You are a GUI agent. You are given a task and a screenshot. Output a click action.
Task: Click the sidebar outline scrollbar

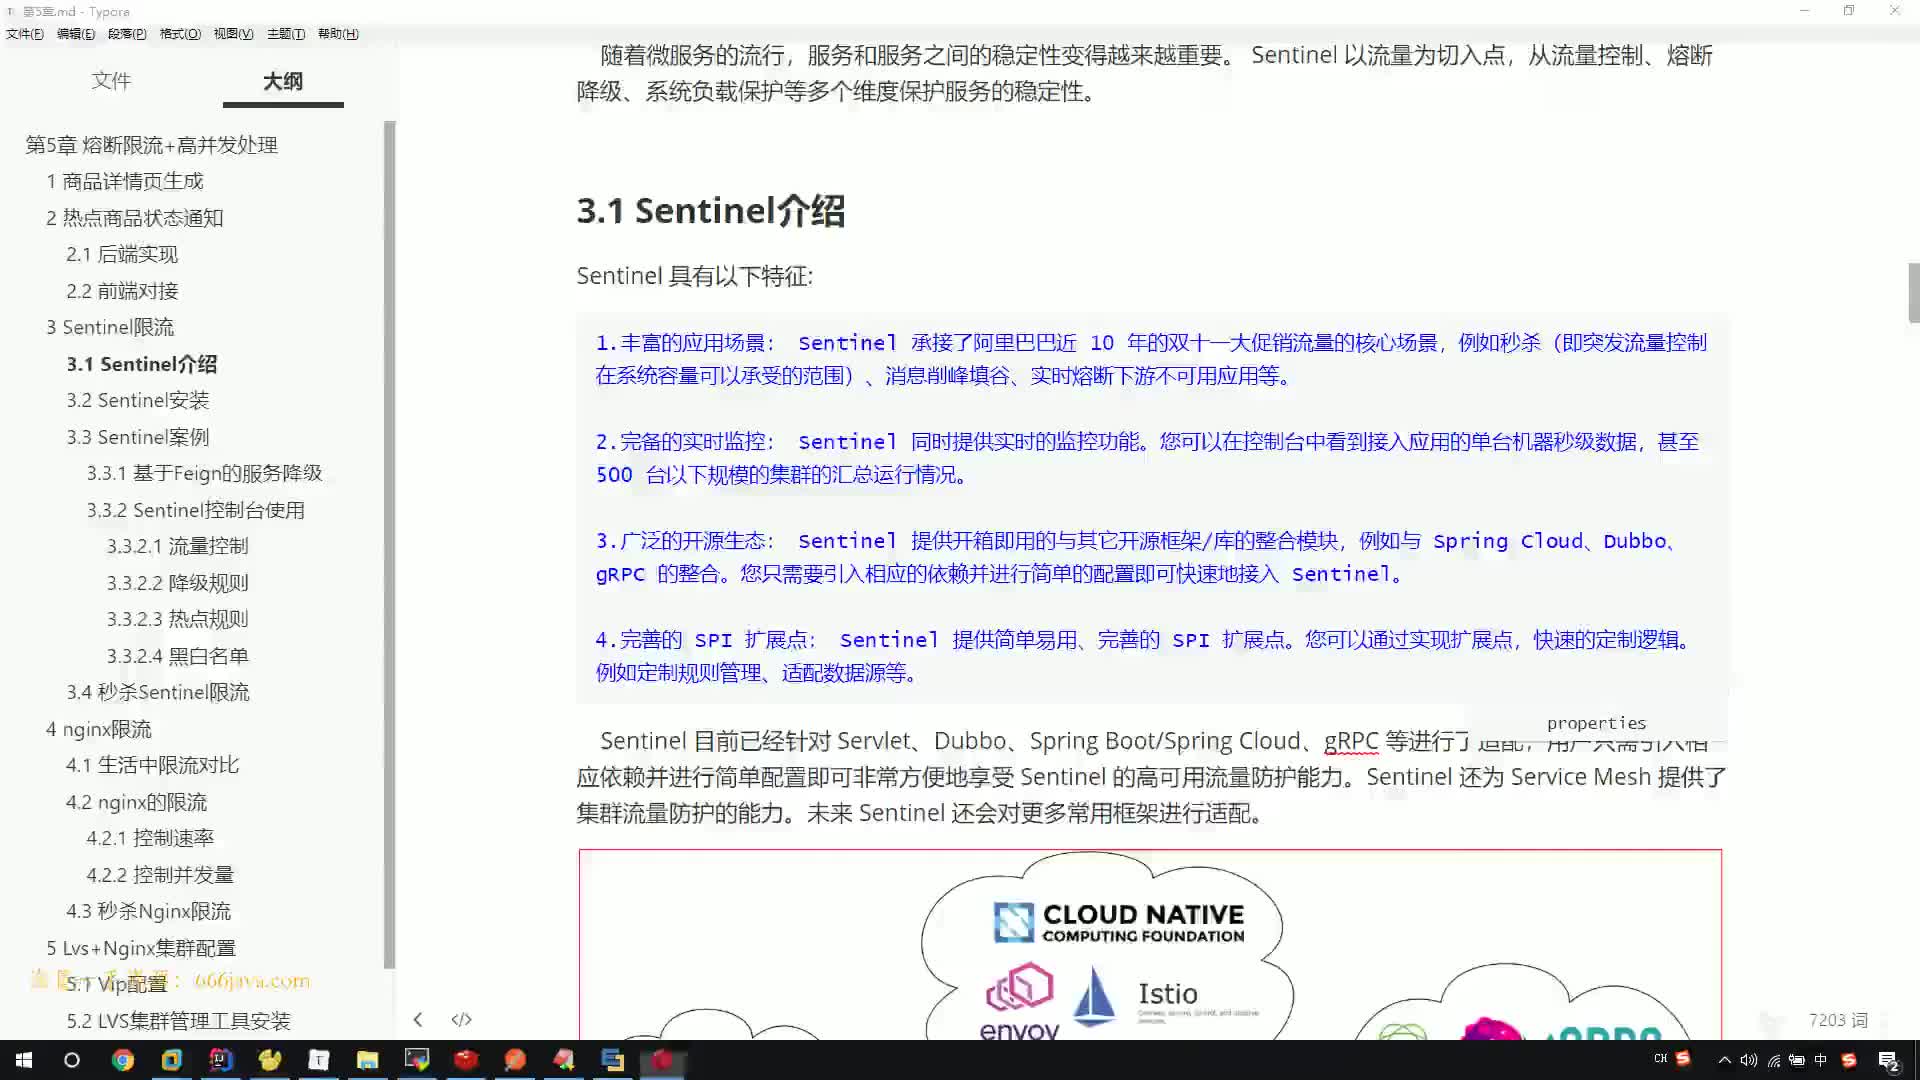[390, 545]
